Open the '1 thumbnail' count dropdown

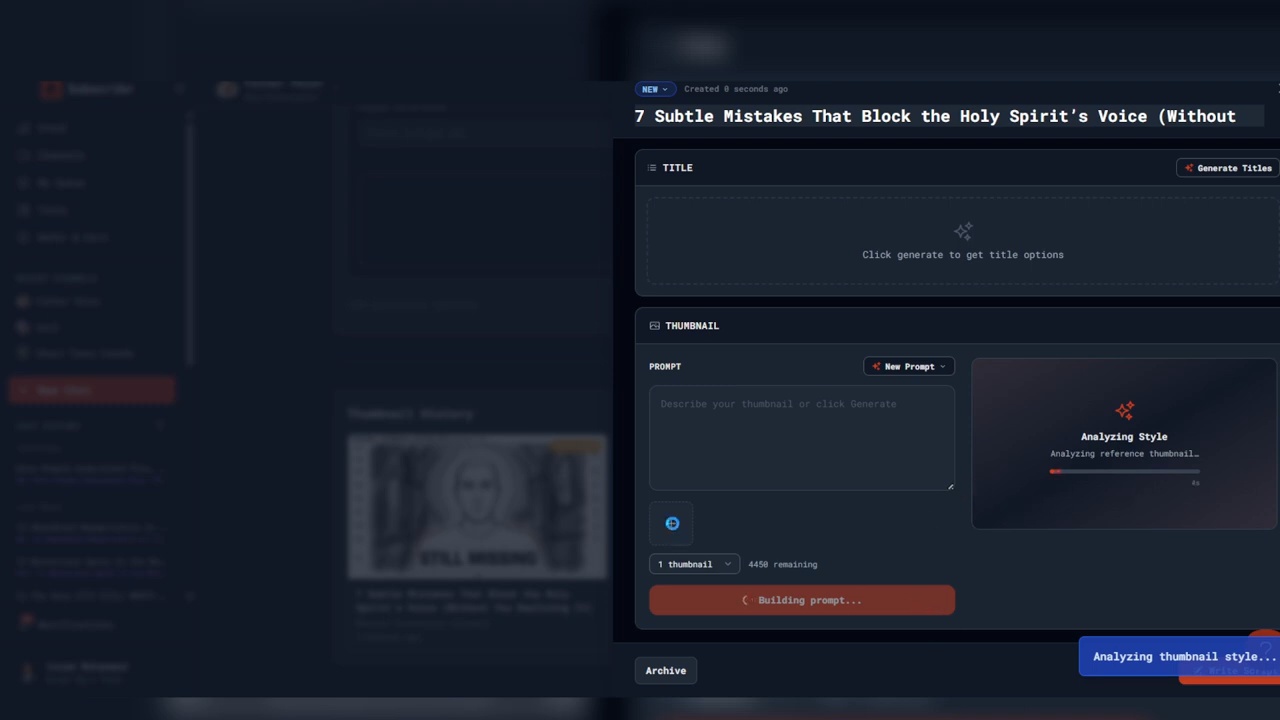(694, 564)
